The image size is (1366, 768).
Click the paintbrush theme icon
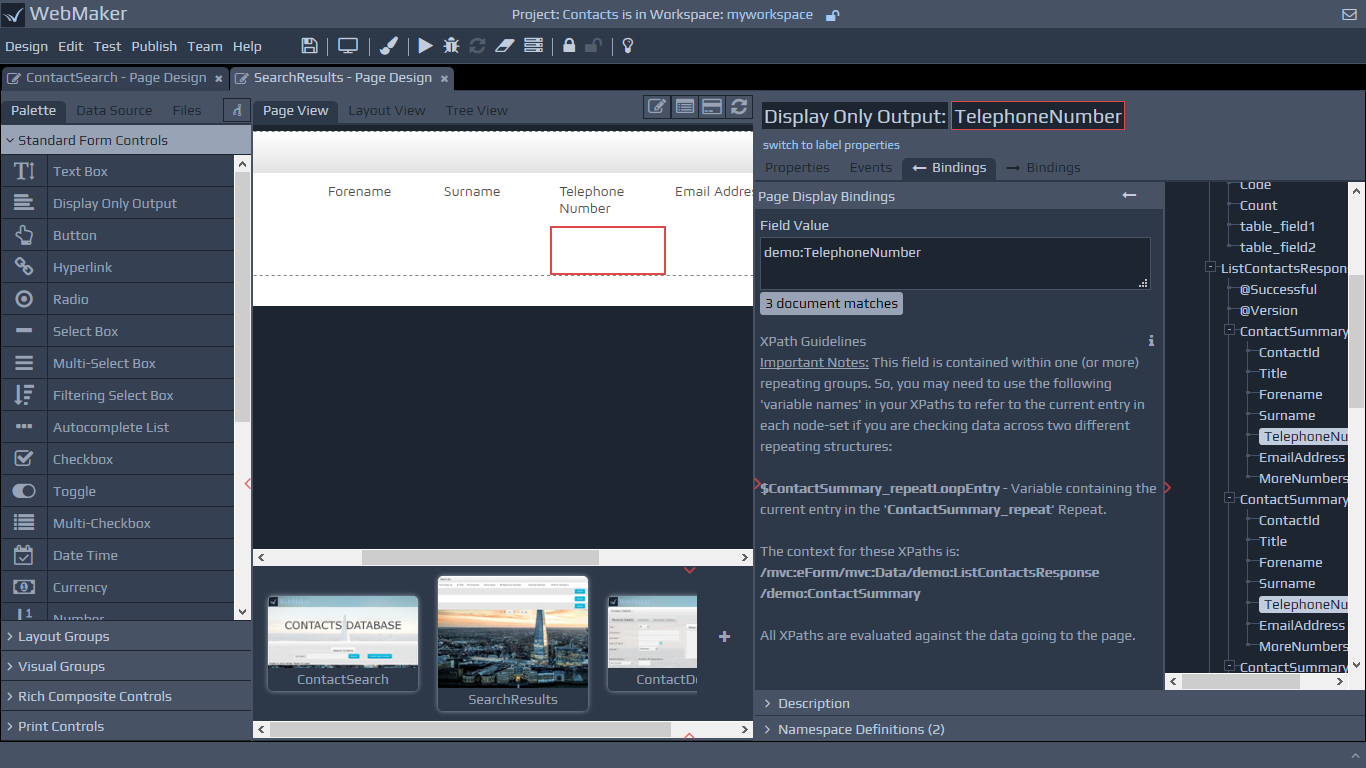[390, 46]
